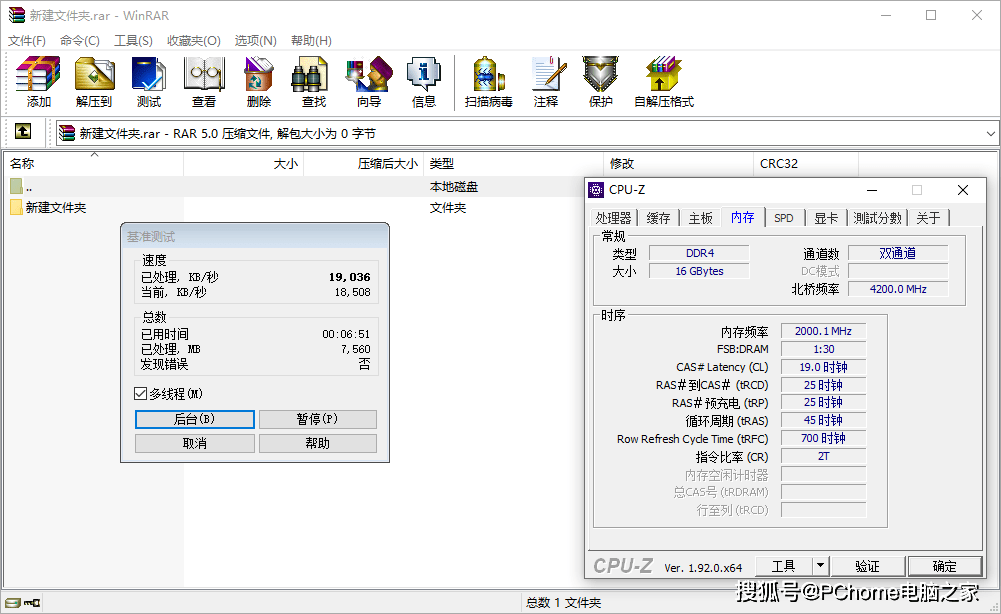1001x614 pixels.
Task: Click the 19.0 时钟 CAS latency value
Action: (x=823, y=367)
